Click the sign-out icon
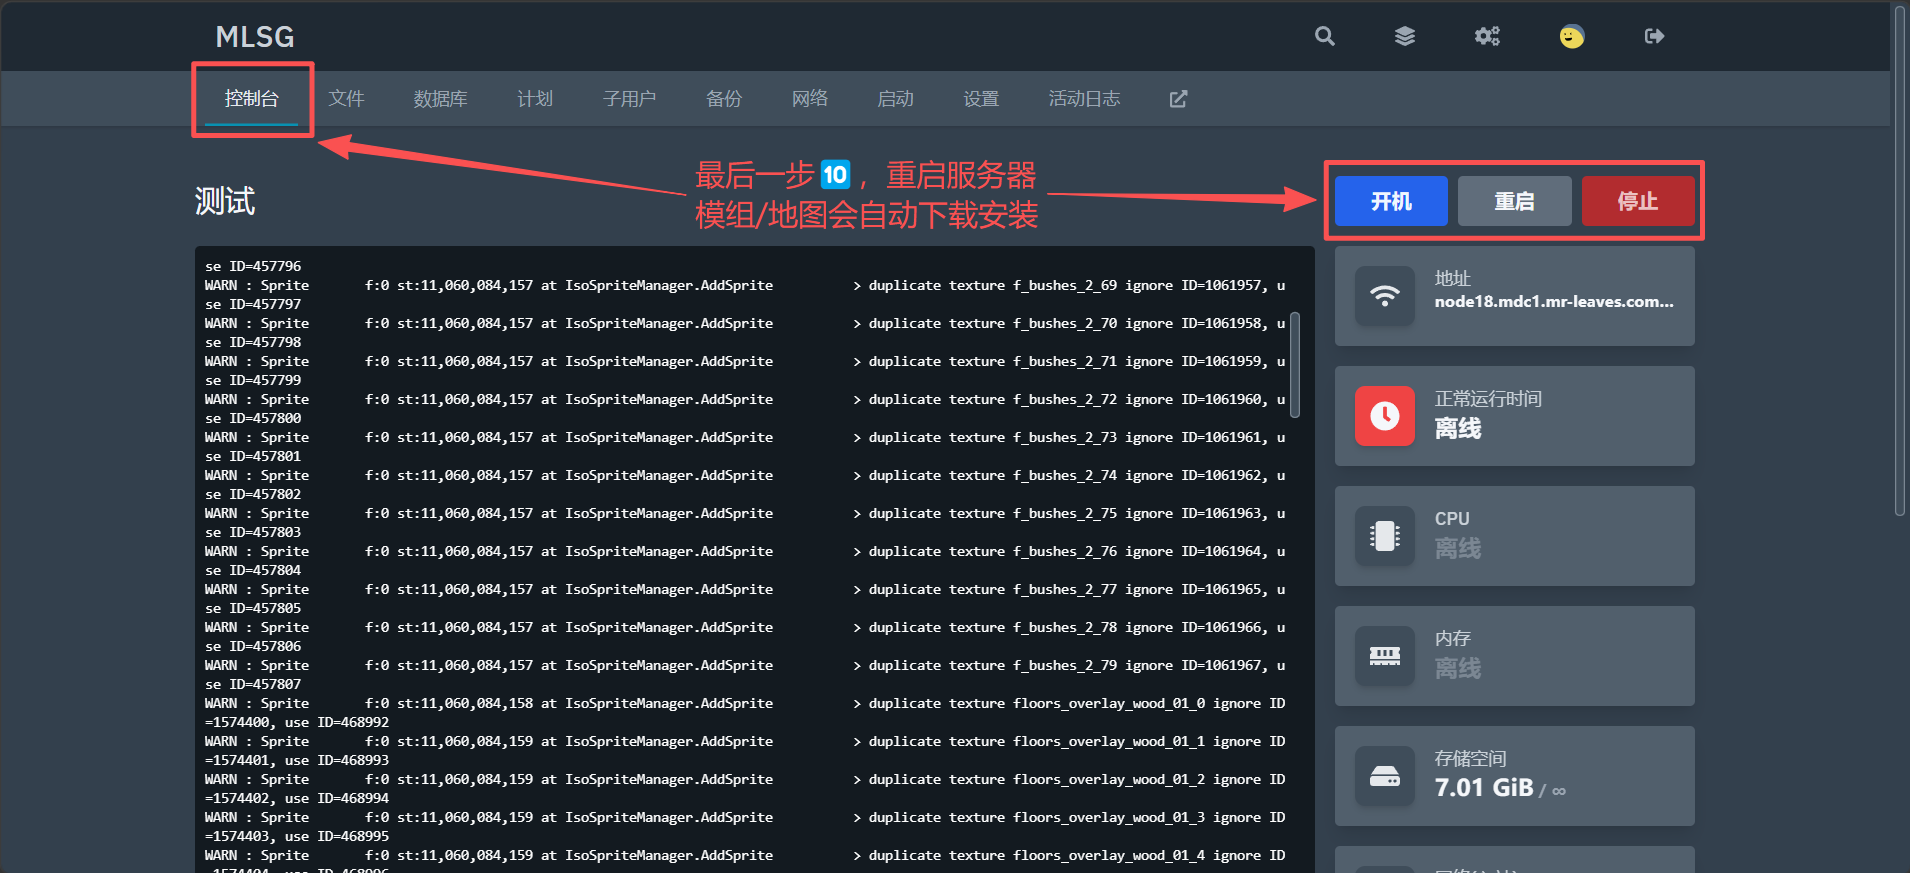 pyautogui.click(x=1654, y=36)
